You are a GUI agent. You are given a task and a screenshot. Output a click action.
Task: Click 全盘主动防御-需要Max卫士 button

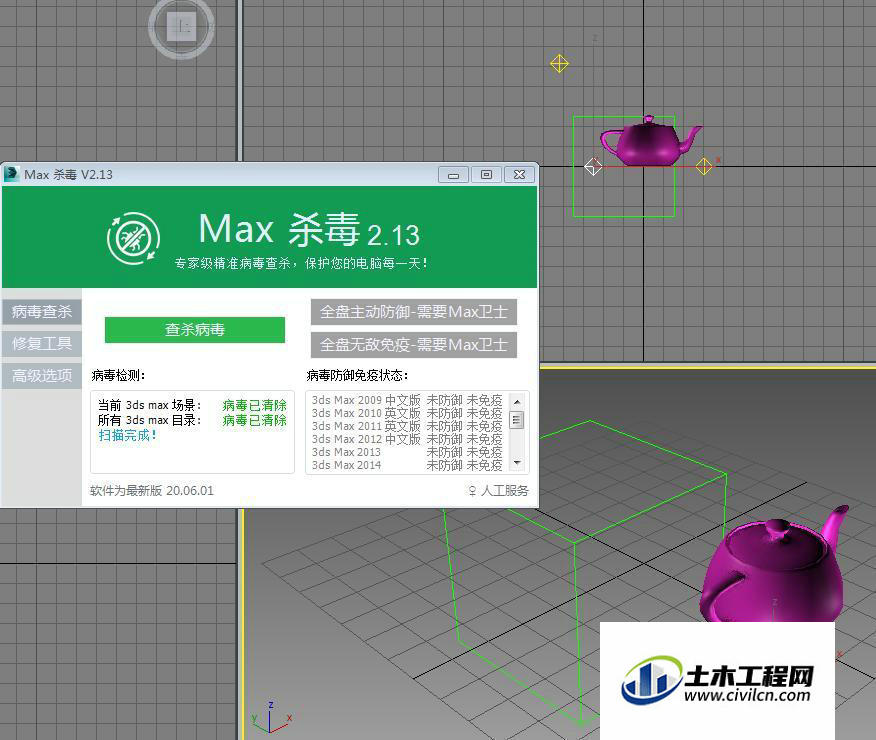pos(413,312)
